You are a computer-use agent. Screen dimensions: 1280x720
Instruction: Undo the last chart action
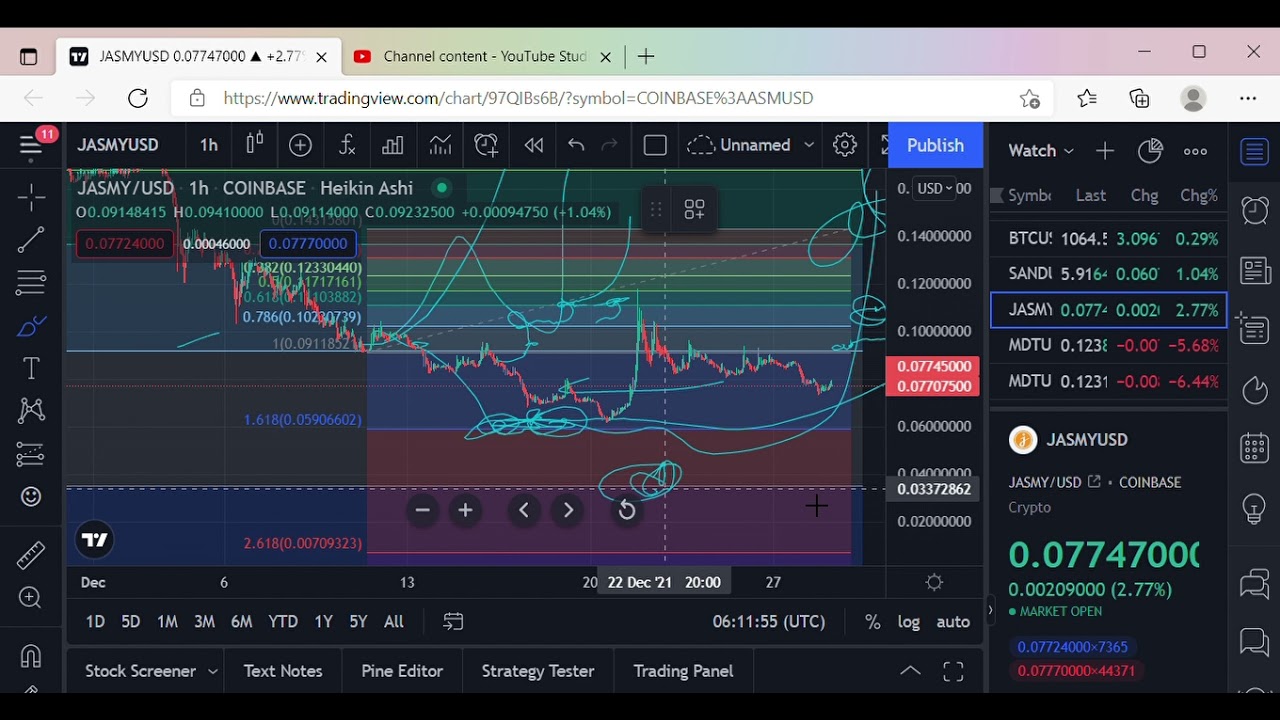coord(576,146)
